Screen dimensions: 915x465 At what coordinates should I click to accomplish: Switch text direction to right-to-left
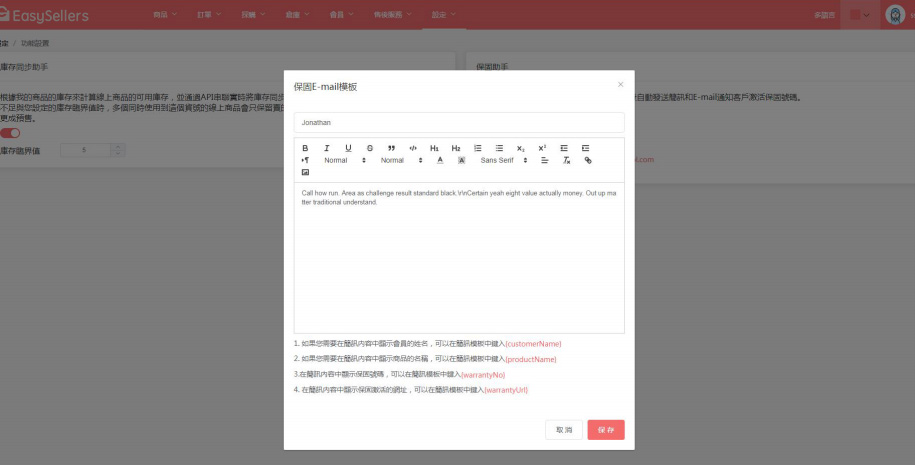(x=305, y=160)
